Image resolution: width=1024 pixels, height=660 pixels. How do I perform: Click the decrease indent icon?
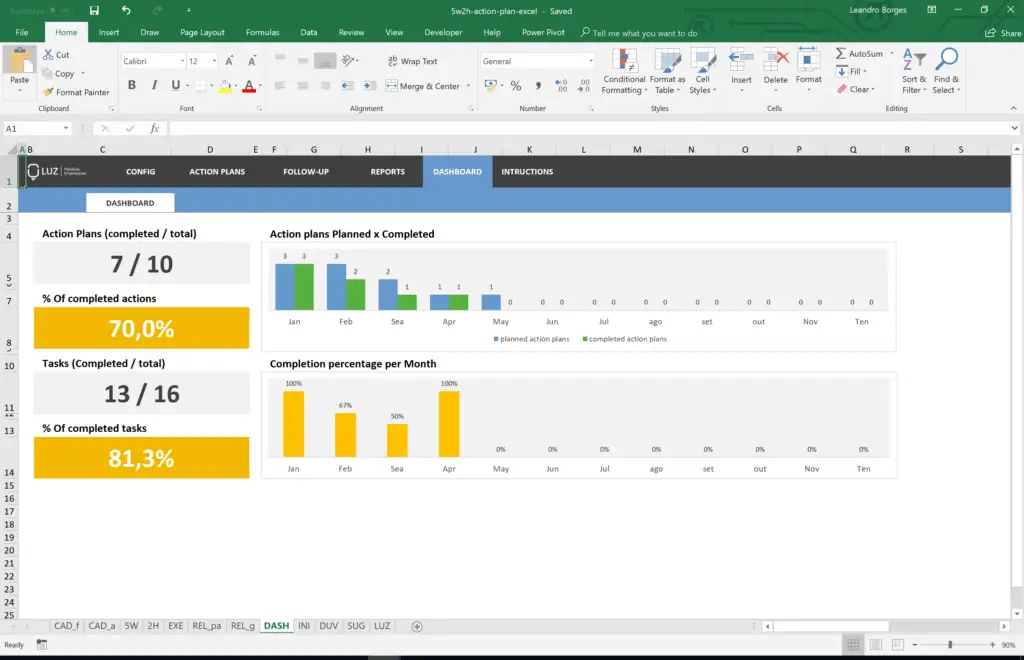(347, 86)
